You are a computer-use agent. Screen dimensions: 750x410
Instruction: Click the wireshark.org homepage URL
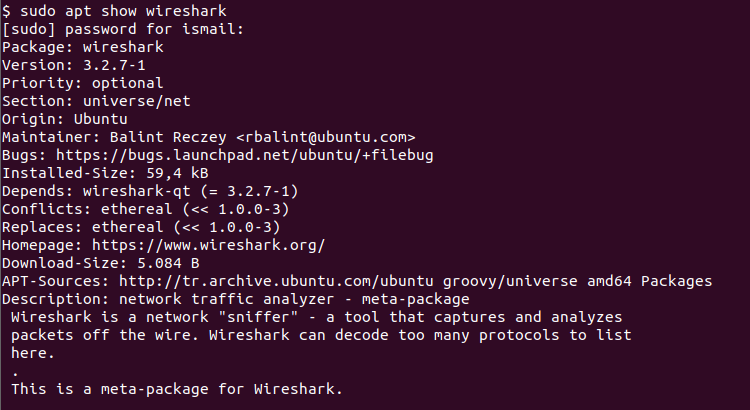(209, 245)
